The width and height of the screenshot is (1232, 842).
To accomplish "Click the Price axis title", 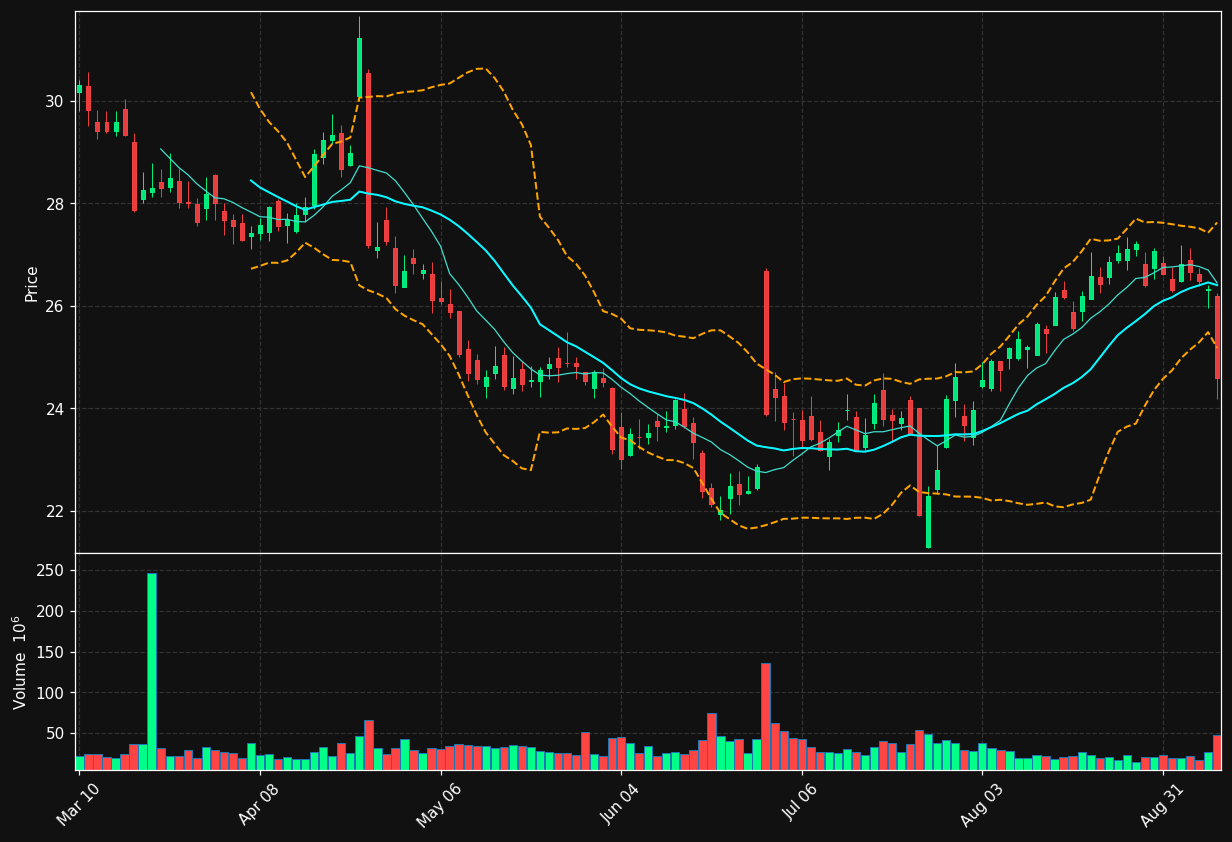I will [x=32, y=284].
